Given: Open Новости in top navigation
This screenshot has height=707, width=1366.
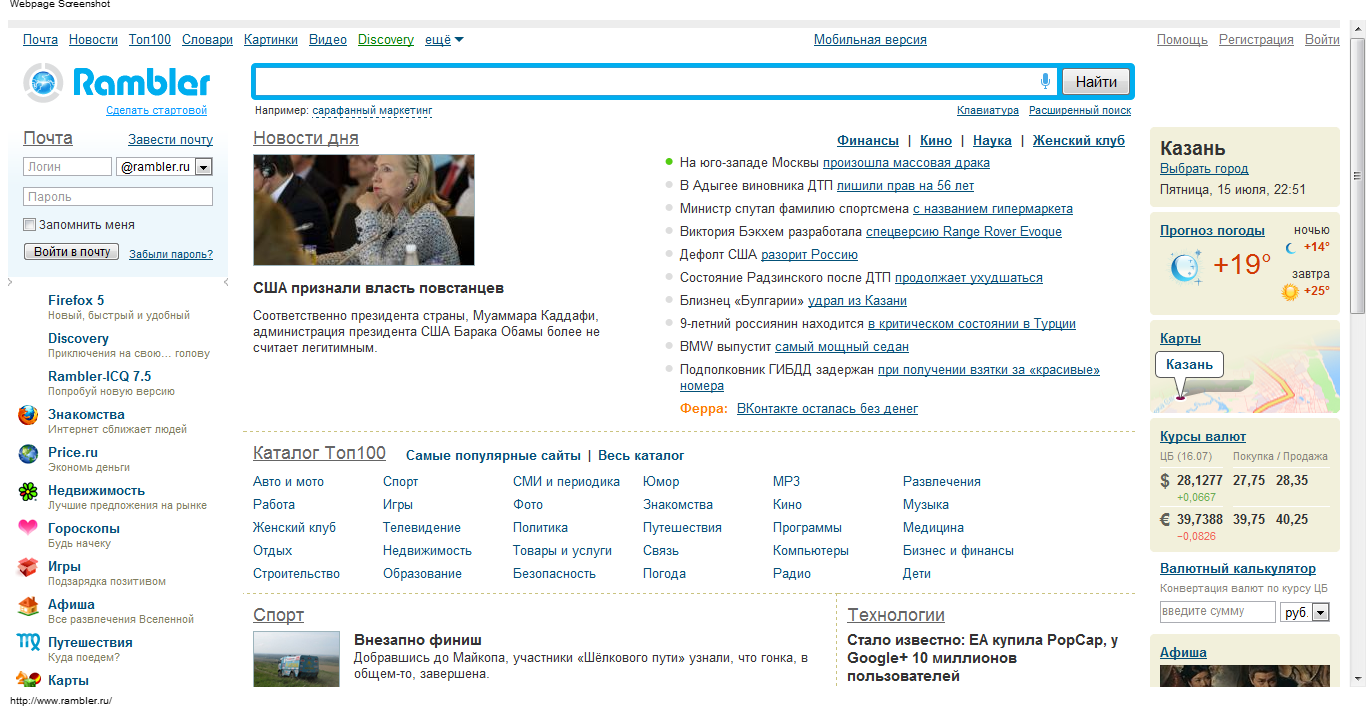Looking at the screenshot, I should [x=93, y=40].
